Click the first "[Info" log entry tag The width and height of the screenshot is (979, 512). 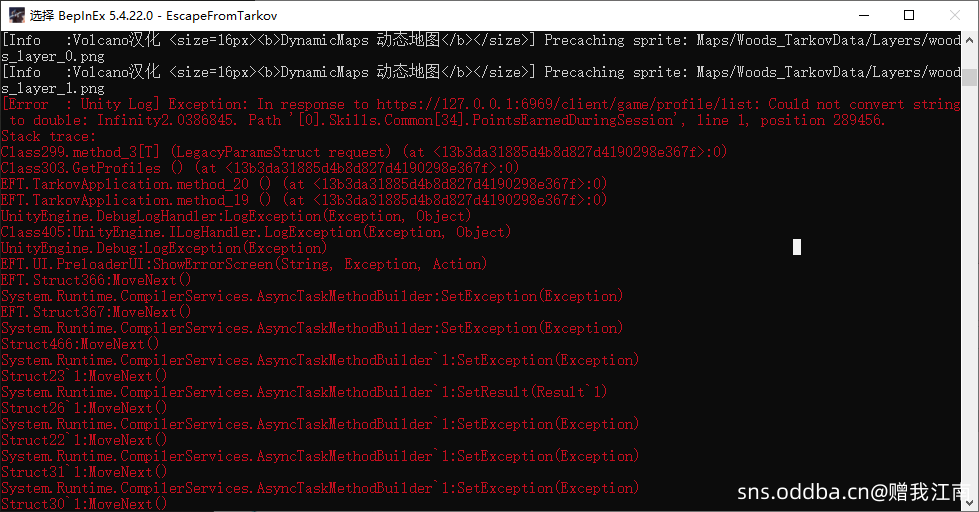tap(22, 40)
